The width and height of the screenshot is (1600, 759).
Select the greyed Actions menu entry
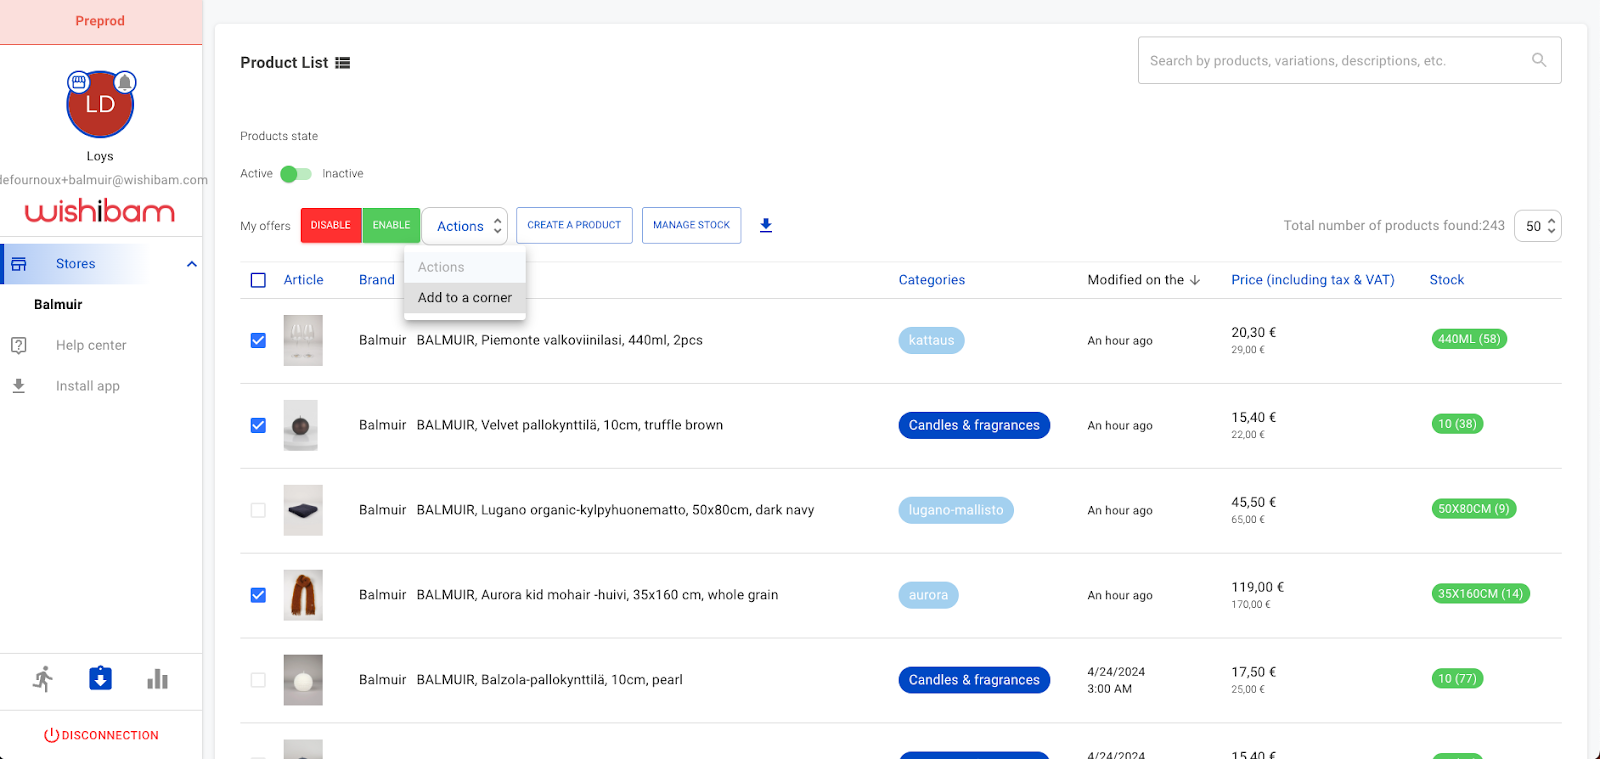coord(465,267)
